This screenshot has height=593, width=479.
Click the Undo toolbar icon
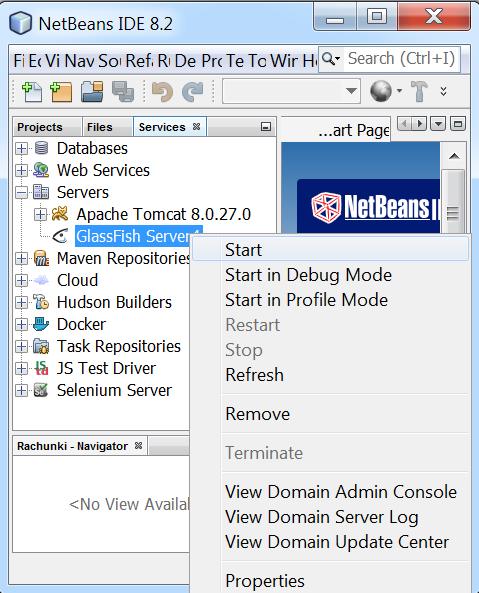click(162, 92)
